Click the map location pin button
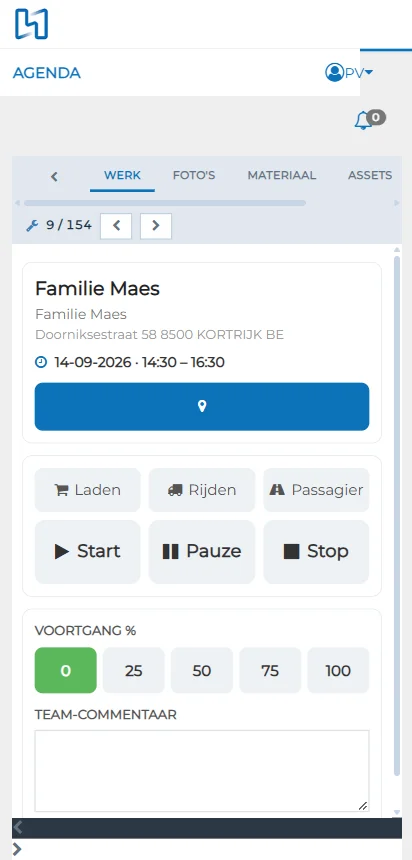Screen dimensions: 412x860 pos(202,406)
